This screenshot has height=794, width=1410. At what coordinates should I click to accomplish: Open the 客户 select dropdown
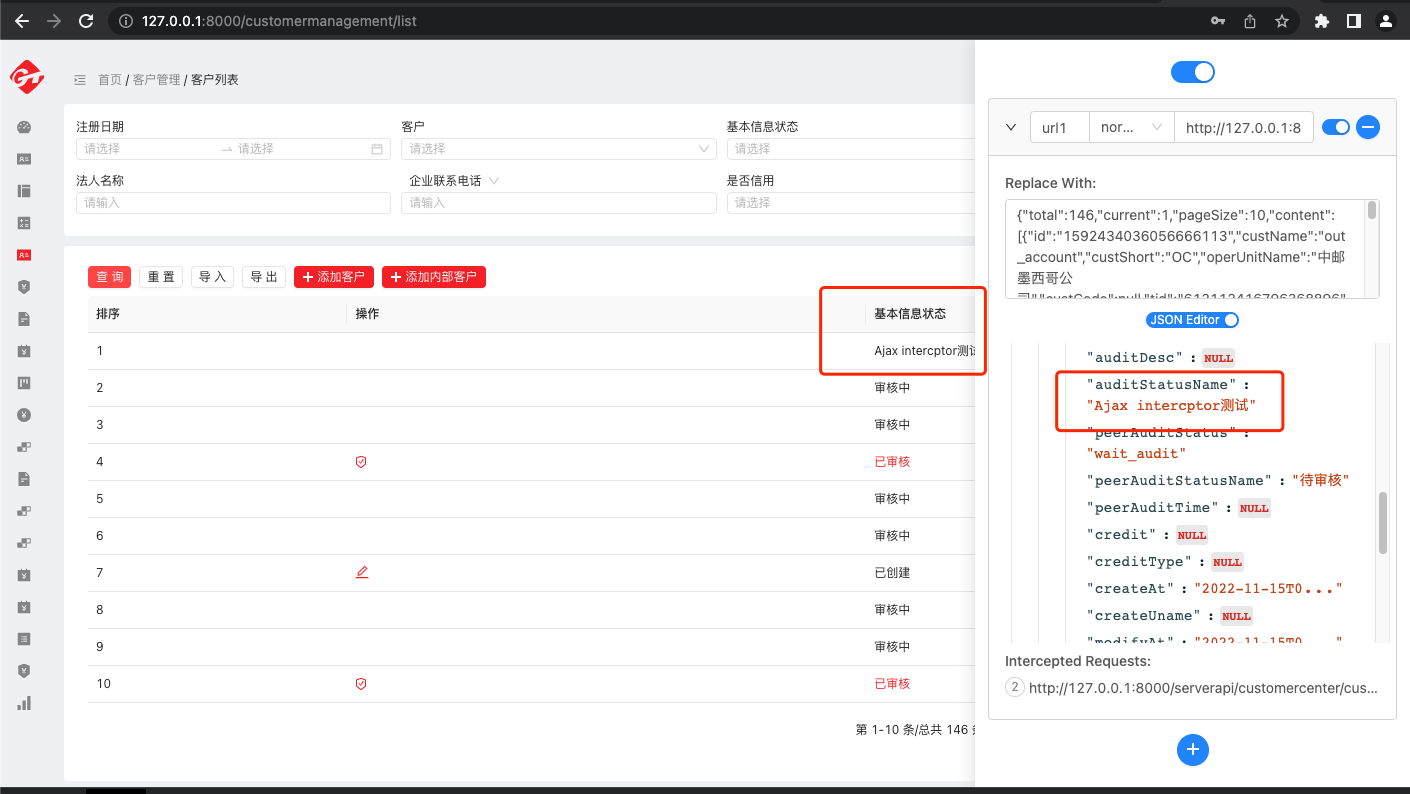click(x=559, y=149)
